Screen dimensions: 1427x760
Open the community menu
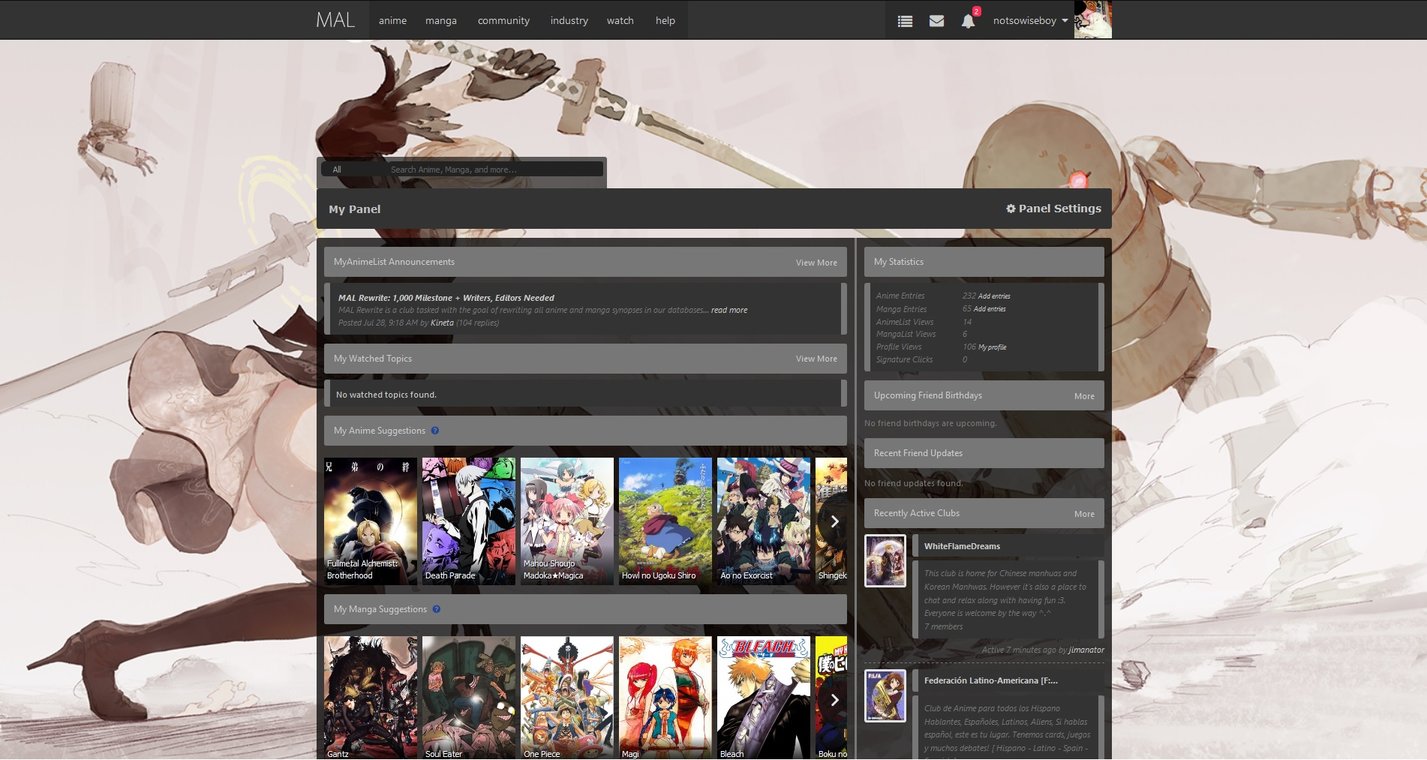coord(503,20)
